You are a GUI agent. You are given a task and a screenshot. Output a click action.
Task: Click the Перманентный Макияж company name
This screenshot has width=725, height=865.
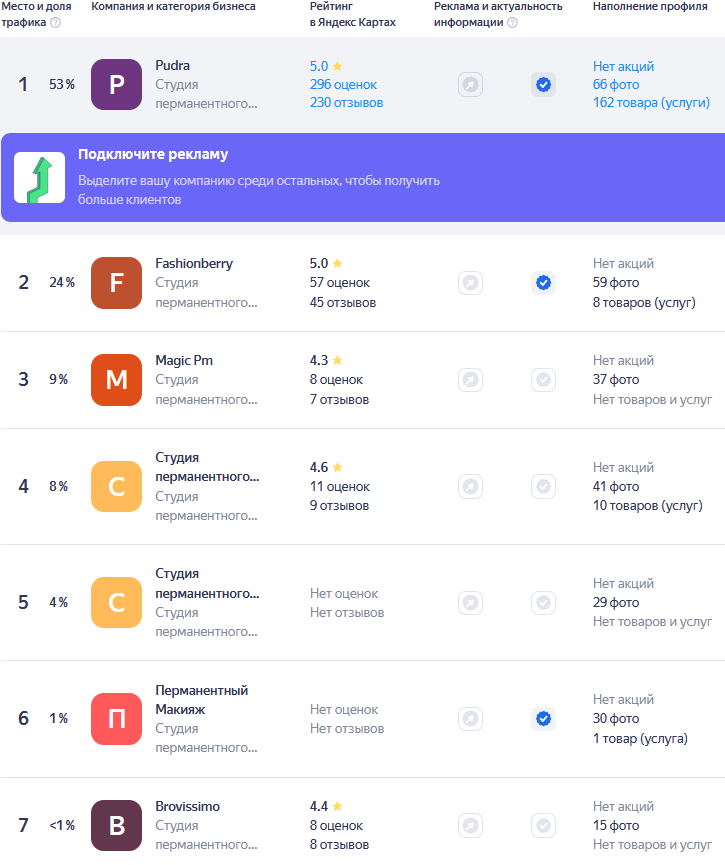pos(201,700)
